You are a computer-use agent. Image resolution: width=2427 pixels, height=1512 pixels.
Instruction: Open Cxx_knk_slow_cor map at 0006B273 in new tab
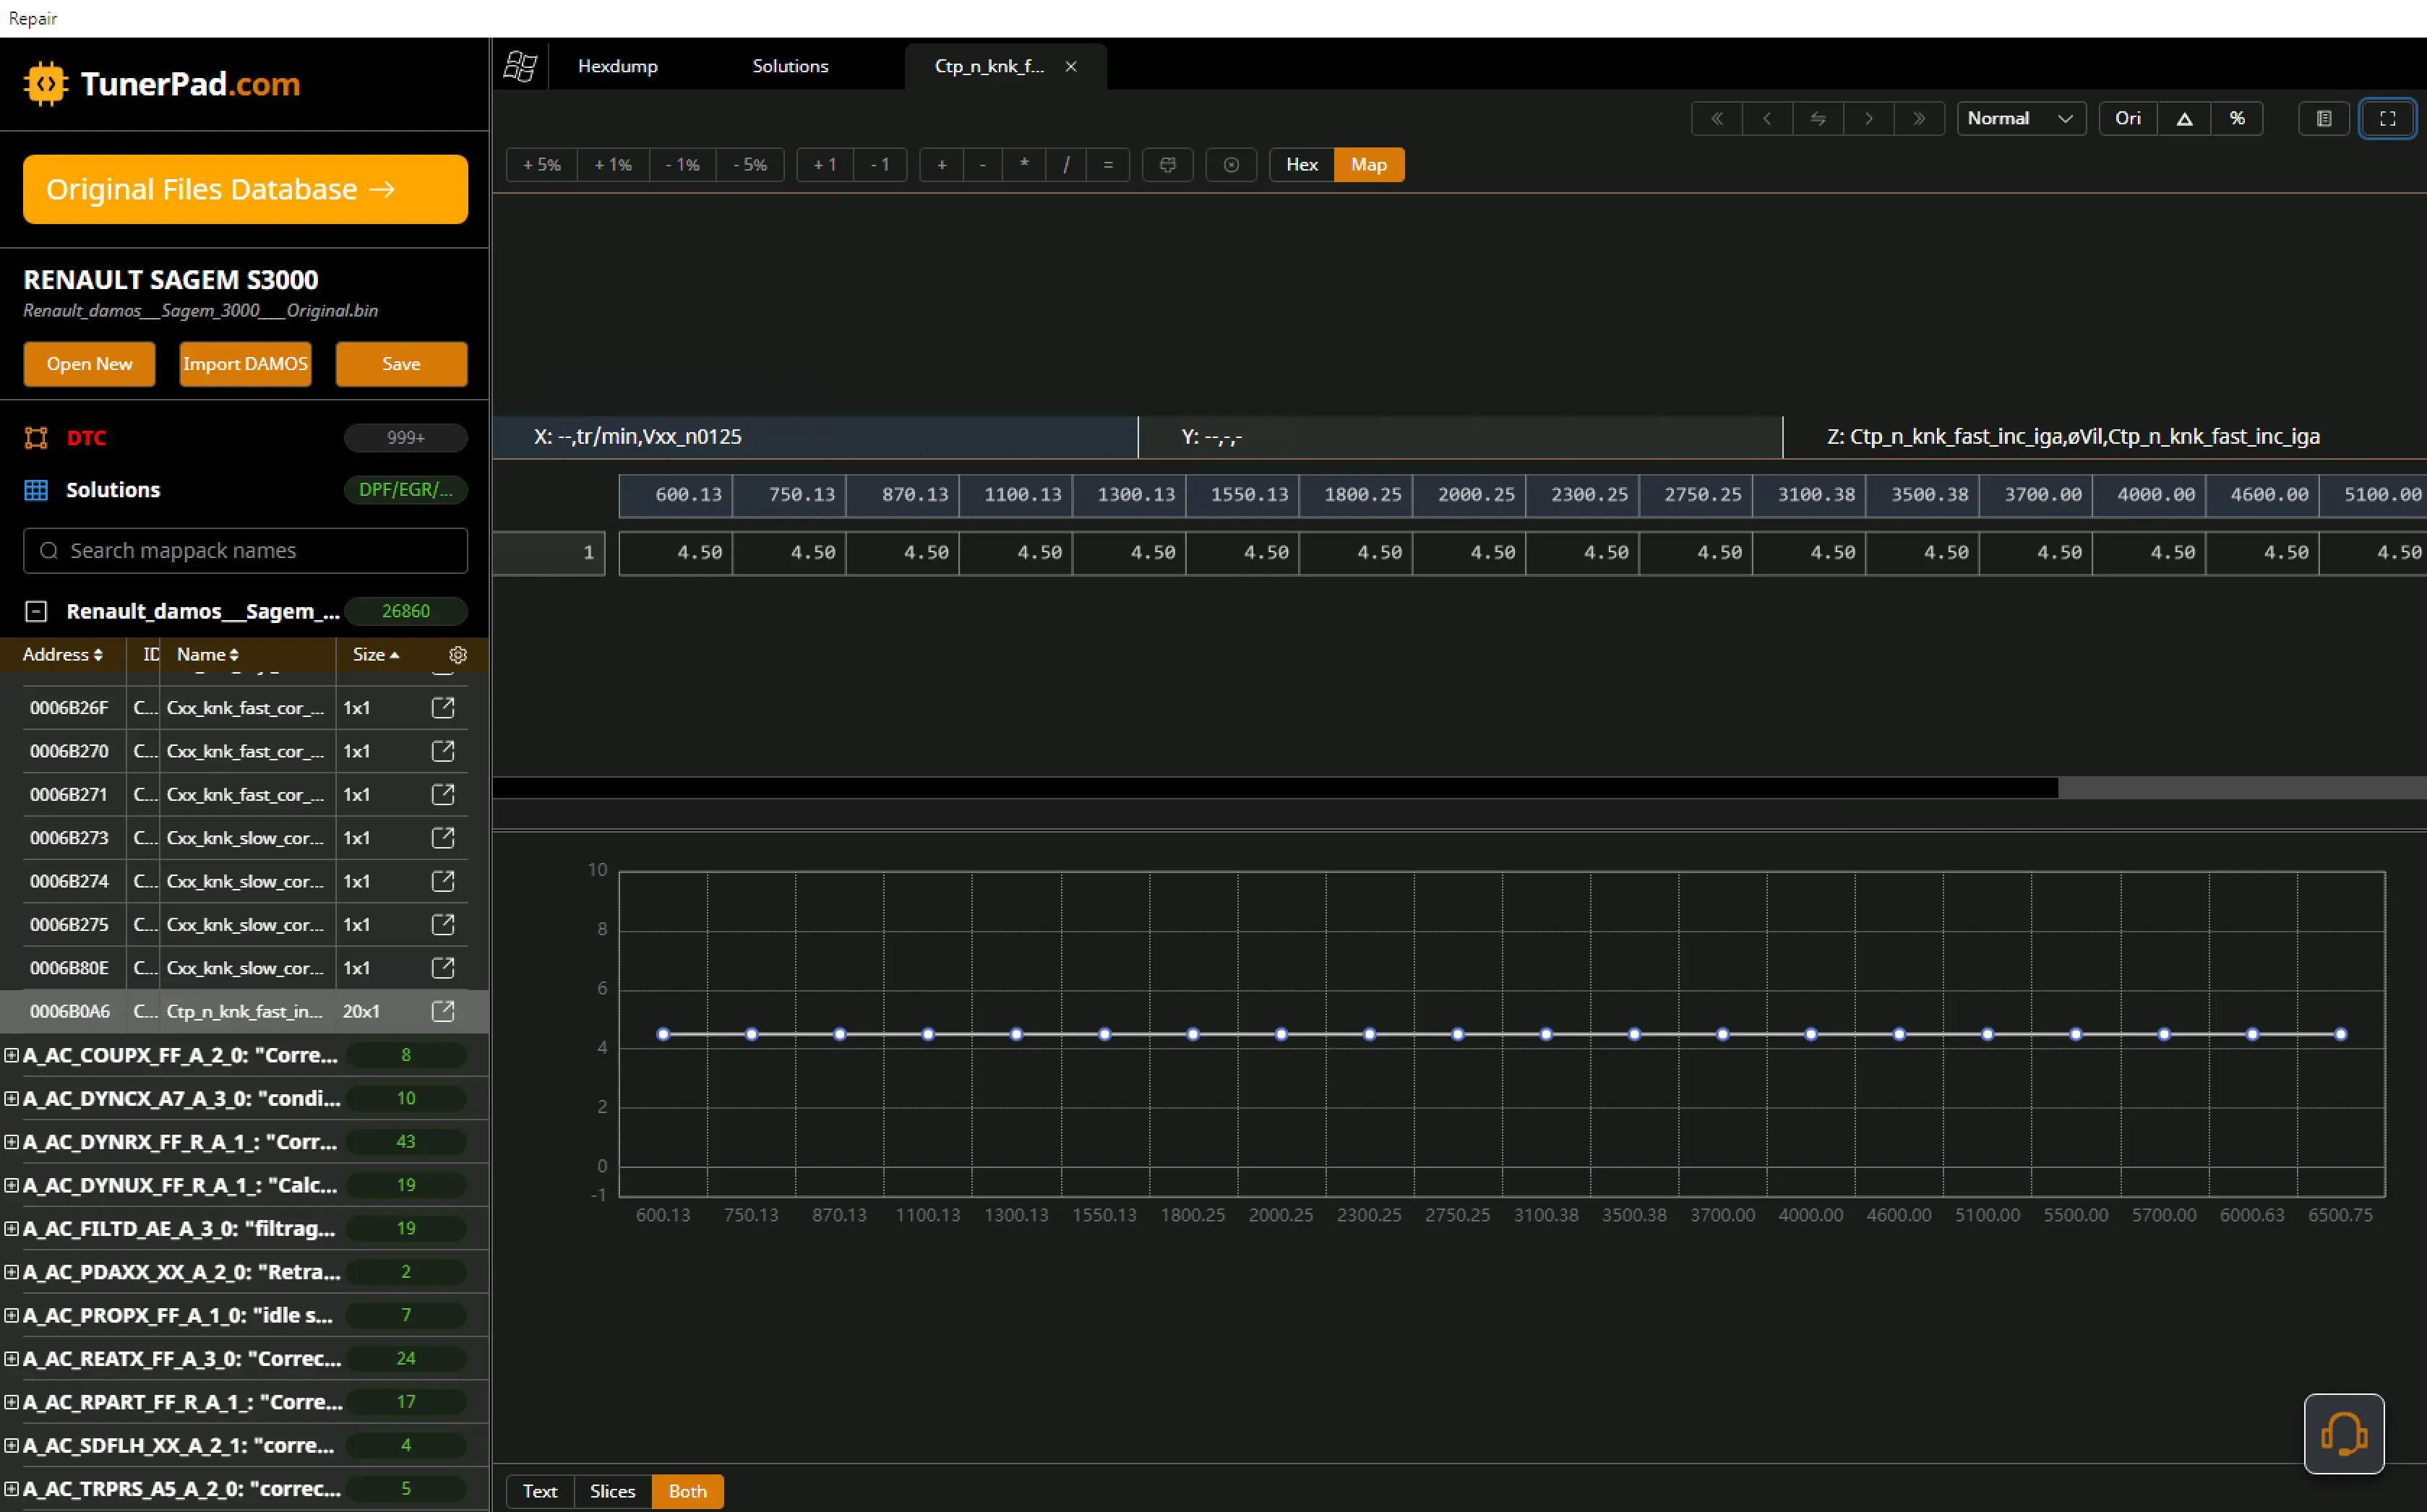tap(443, 838)
